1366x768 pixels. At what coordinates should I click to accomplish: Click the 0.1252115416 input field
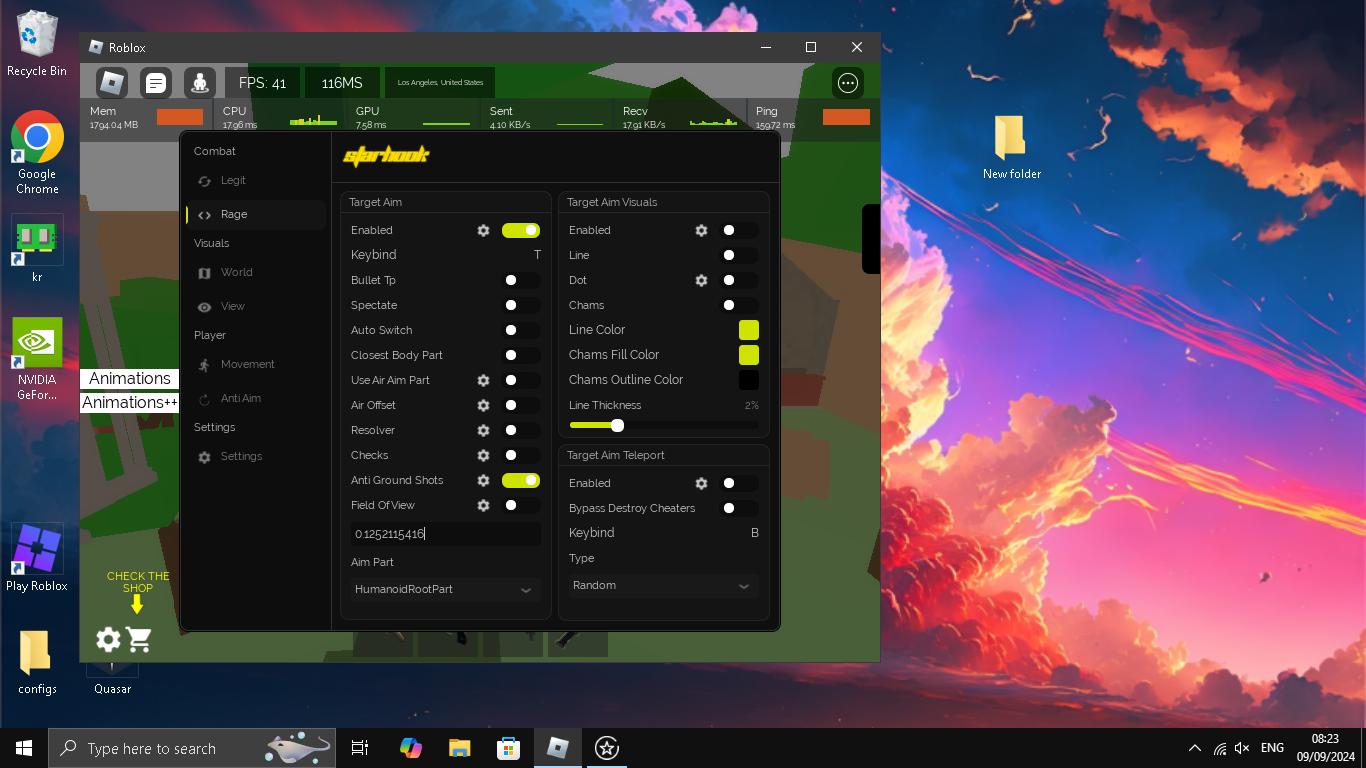coord(445,534)
